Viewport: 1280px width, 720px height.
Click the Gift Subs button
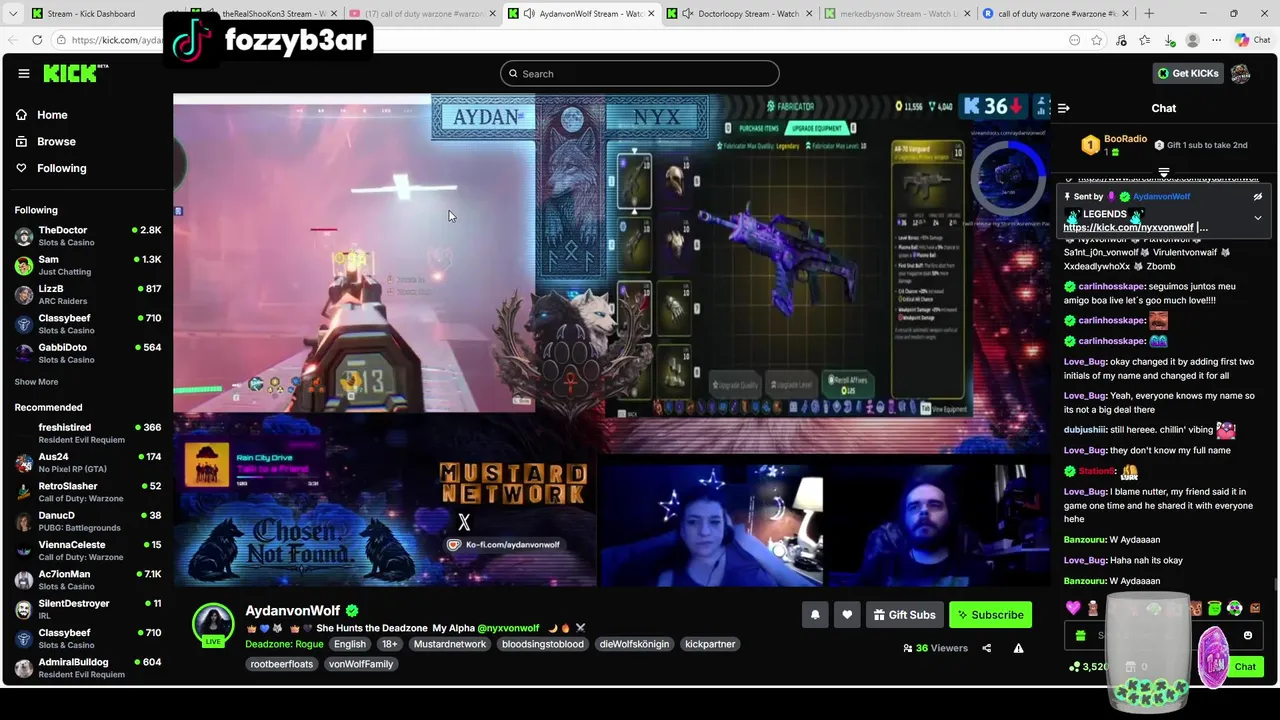(905, 615)
